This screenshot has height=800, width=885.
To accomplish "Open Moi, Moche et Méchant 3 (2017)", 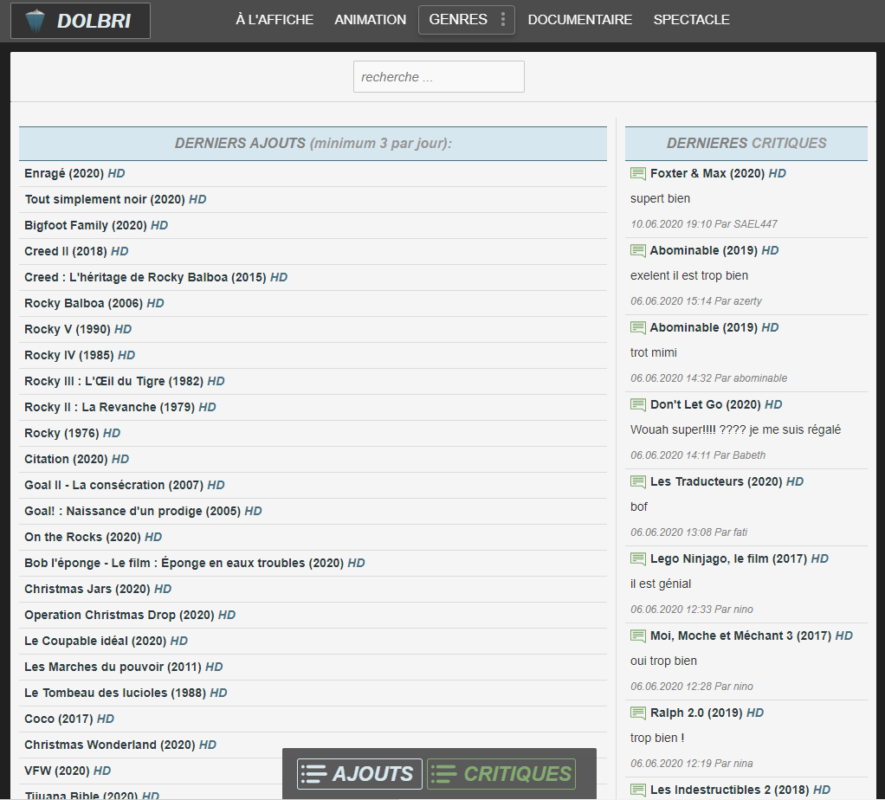I will point(751,636).
